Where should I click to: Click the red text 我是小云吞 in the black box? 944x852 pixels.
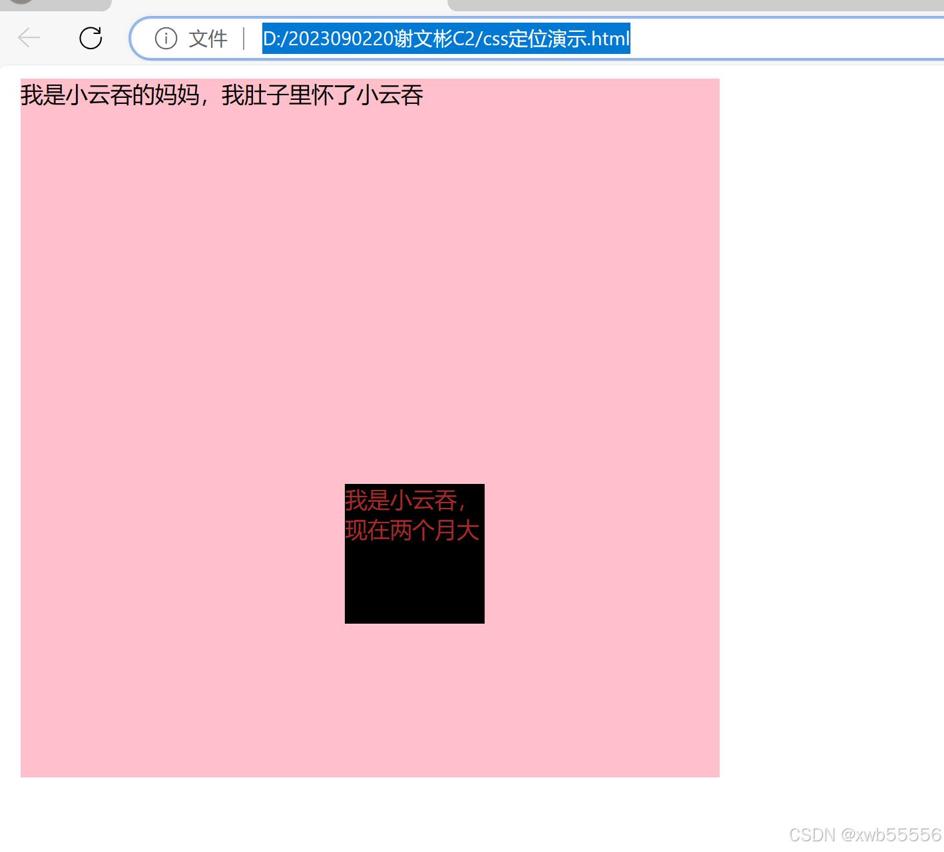[400, 500]
